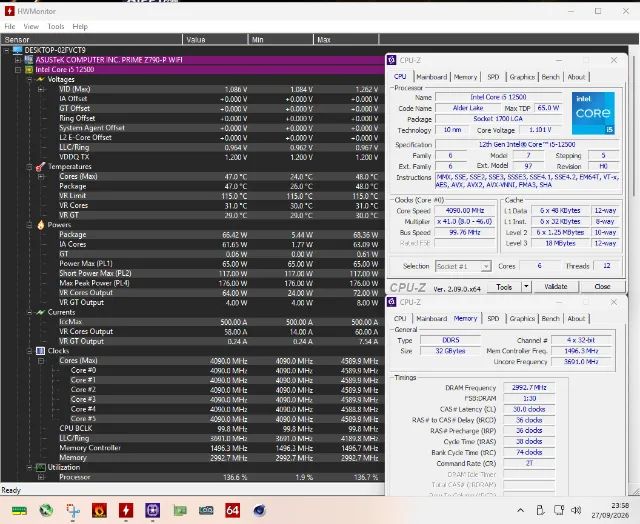Collapse the Intel Core i5 12500 node
This screenshot has width=640, height=524.
[x=18, y=70]
